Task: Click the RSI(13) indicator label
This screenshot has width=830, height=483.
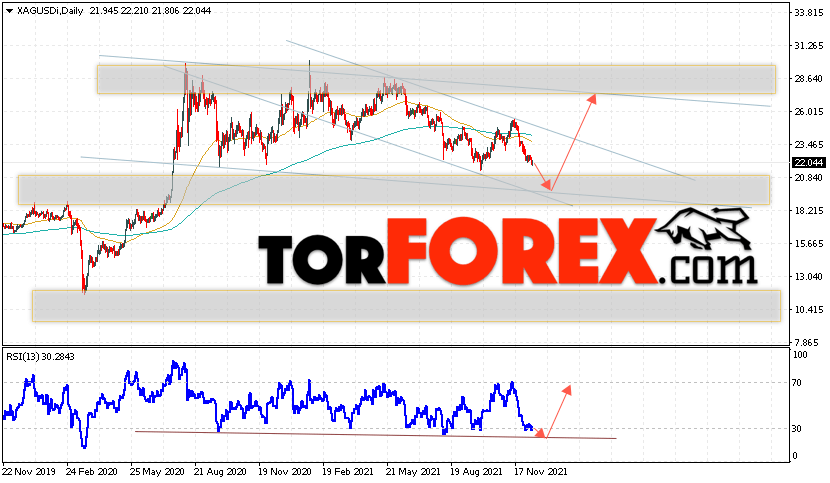Action: (40, 356)
